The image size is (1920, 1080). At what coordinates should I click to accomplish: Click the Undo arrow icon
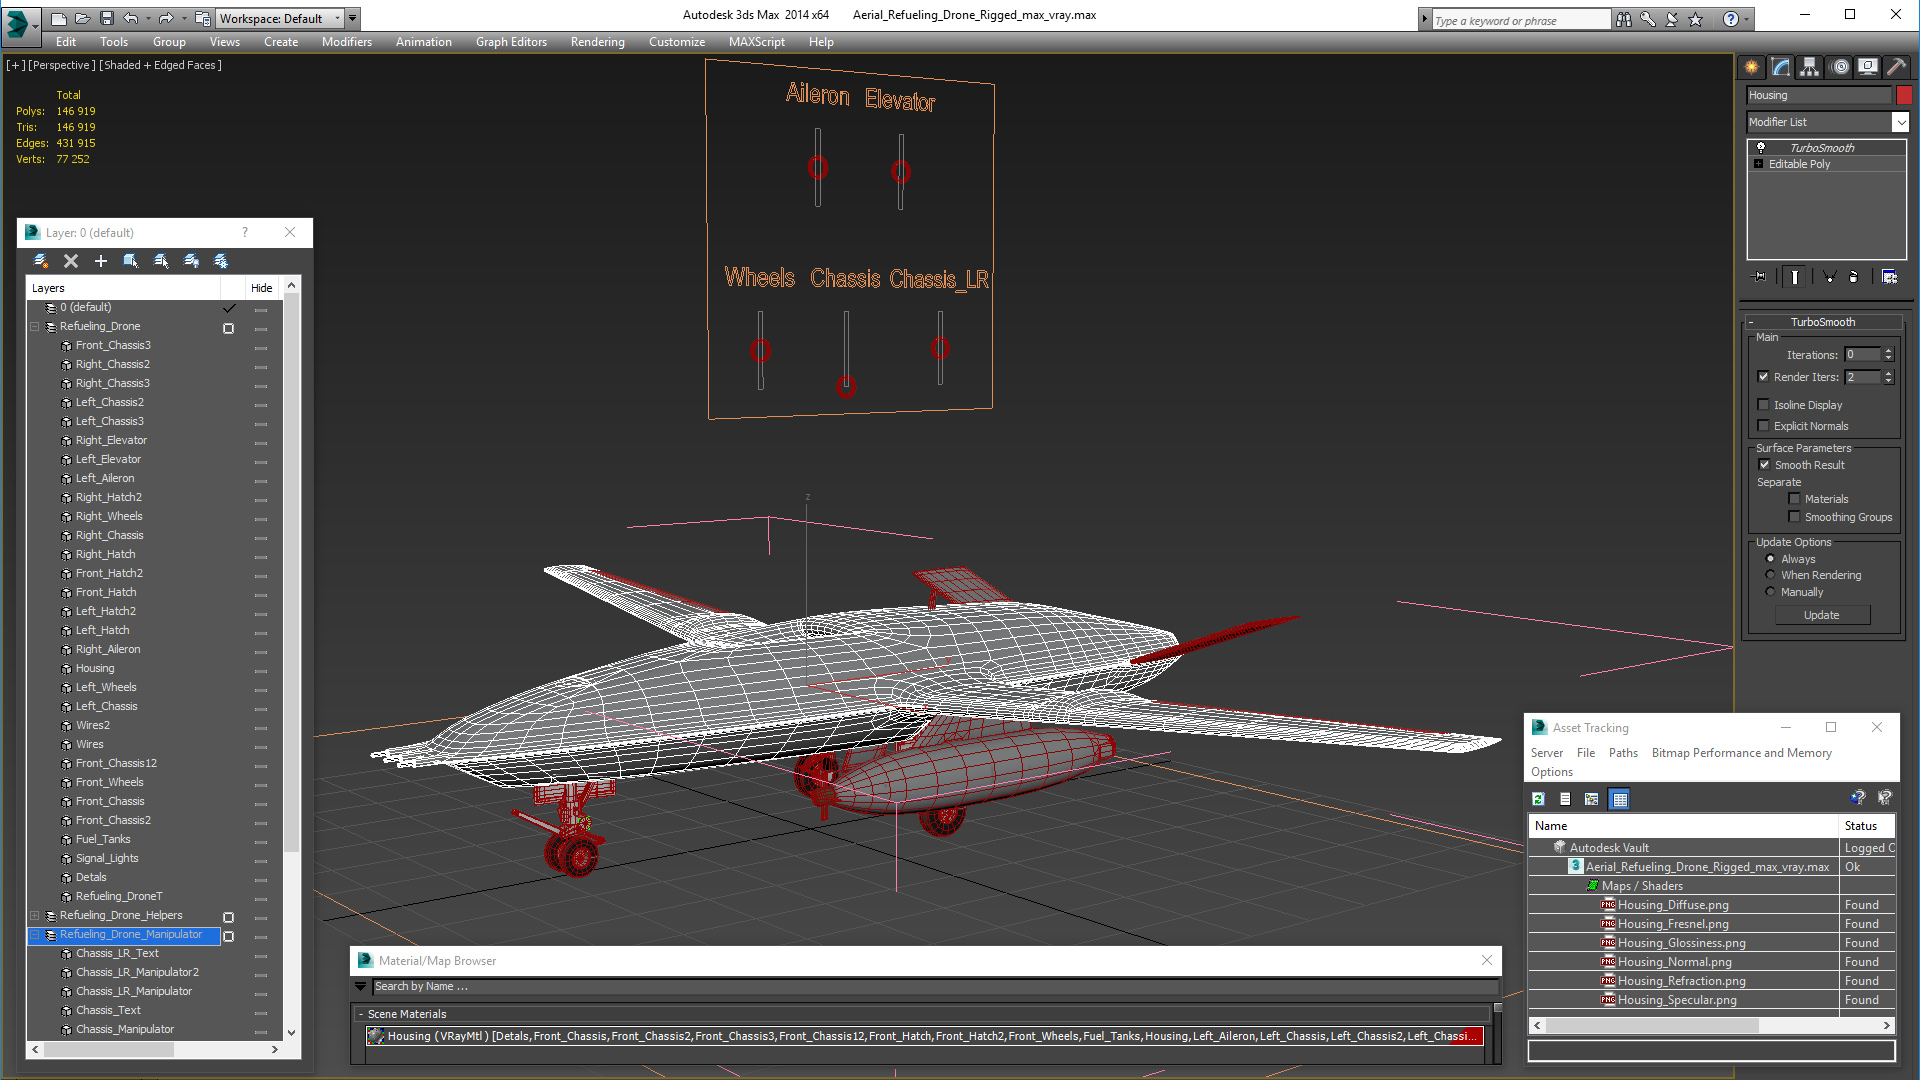130,18
